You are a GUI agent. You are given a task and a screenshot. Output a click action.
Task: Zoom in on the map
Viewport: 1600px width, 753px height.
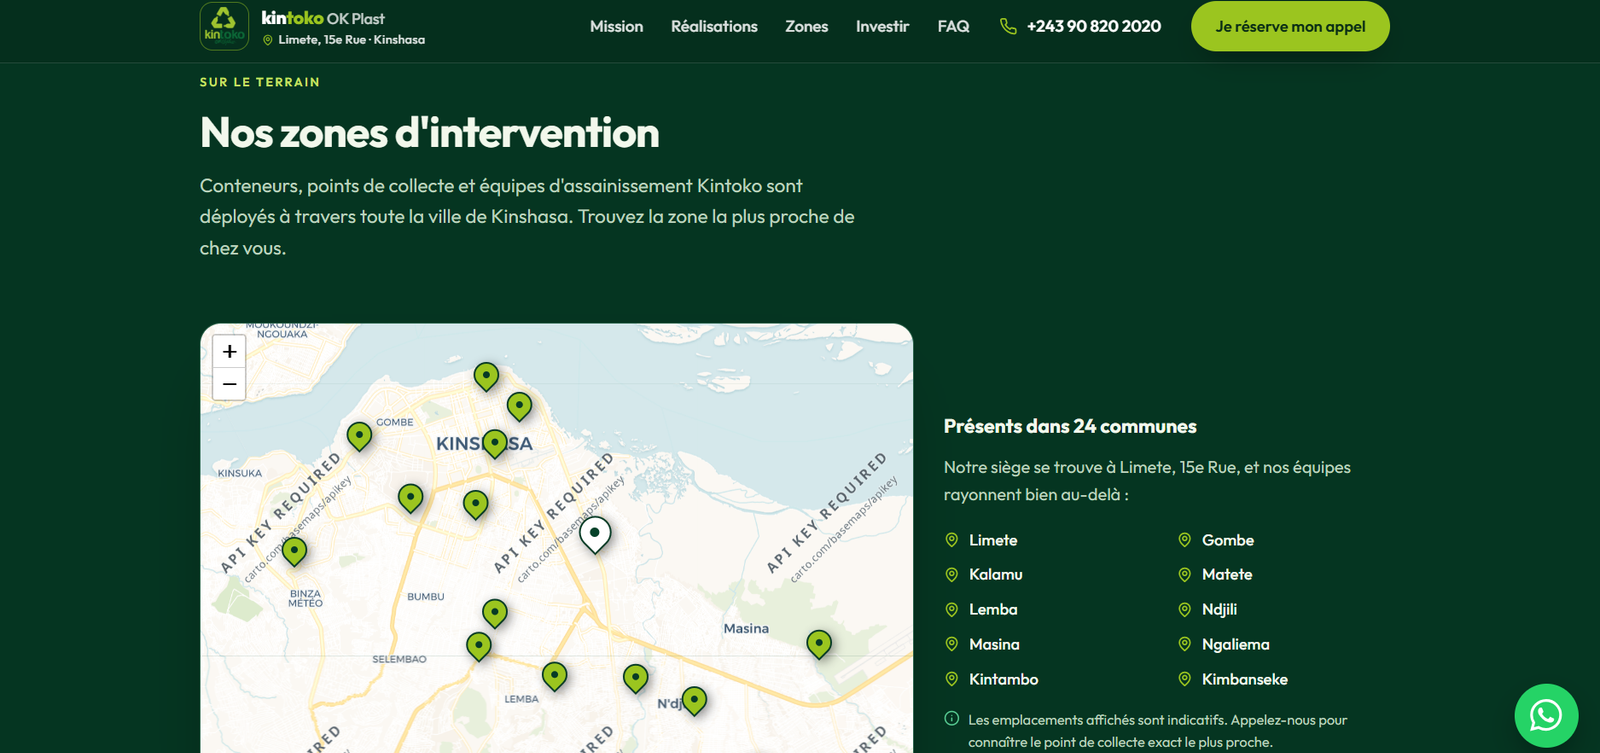[229, 351]
